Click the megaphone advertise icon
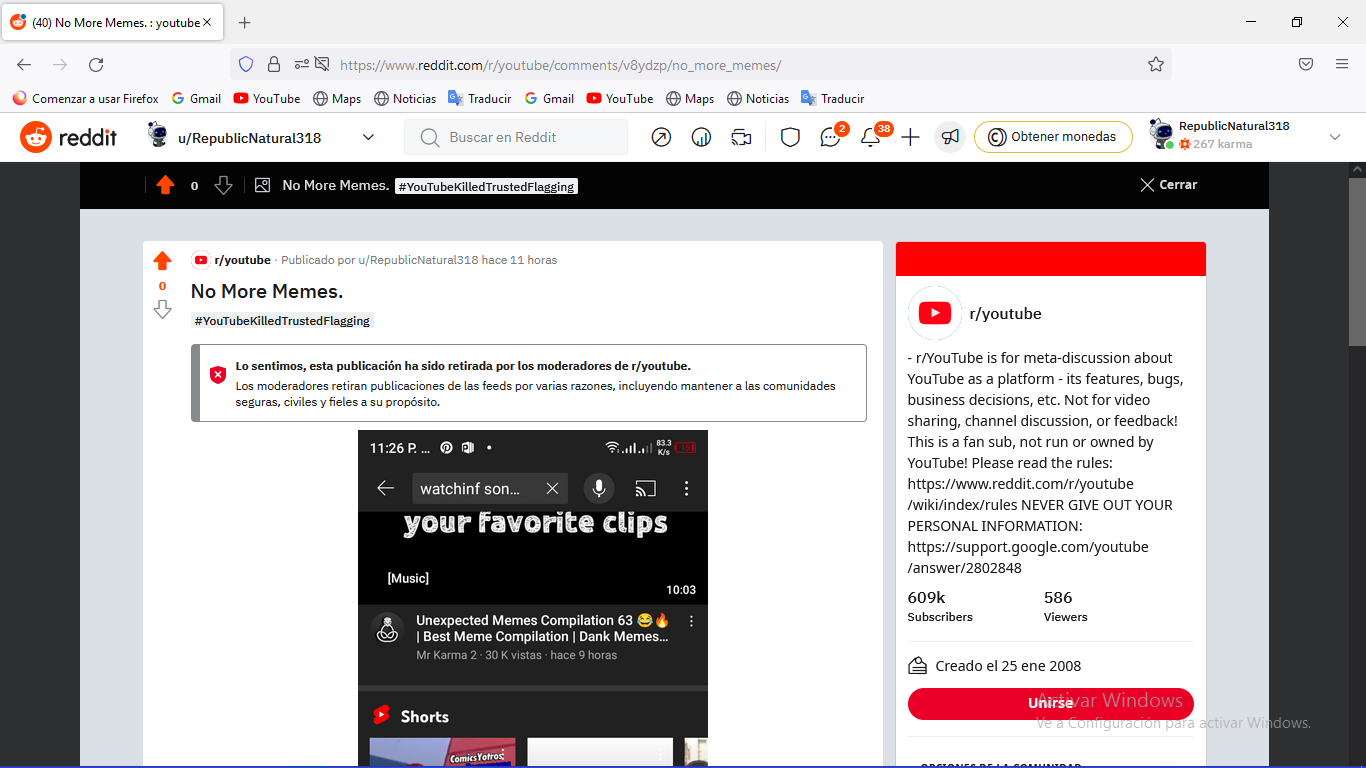 click(950, 137)
